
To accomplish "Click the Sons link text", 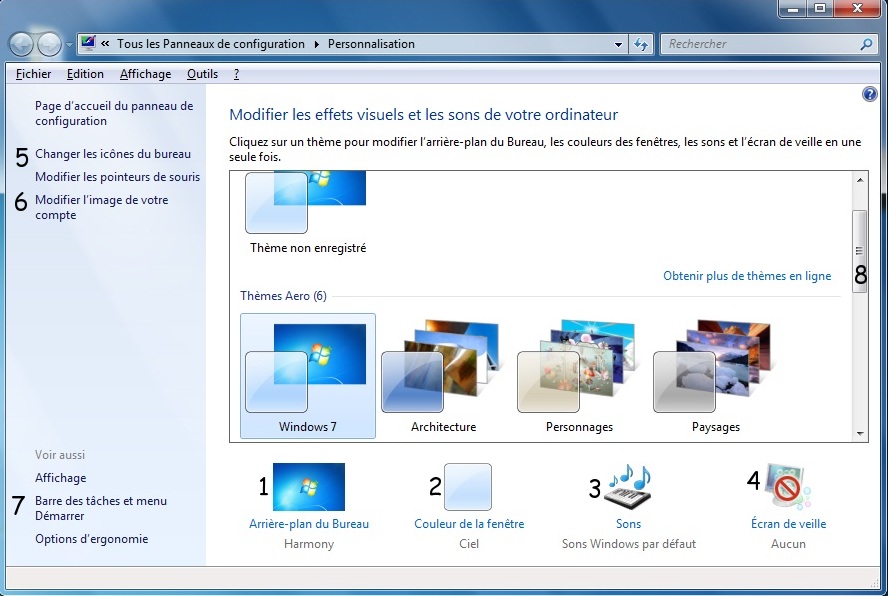I will 628,524.
